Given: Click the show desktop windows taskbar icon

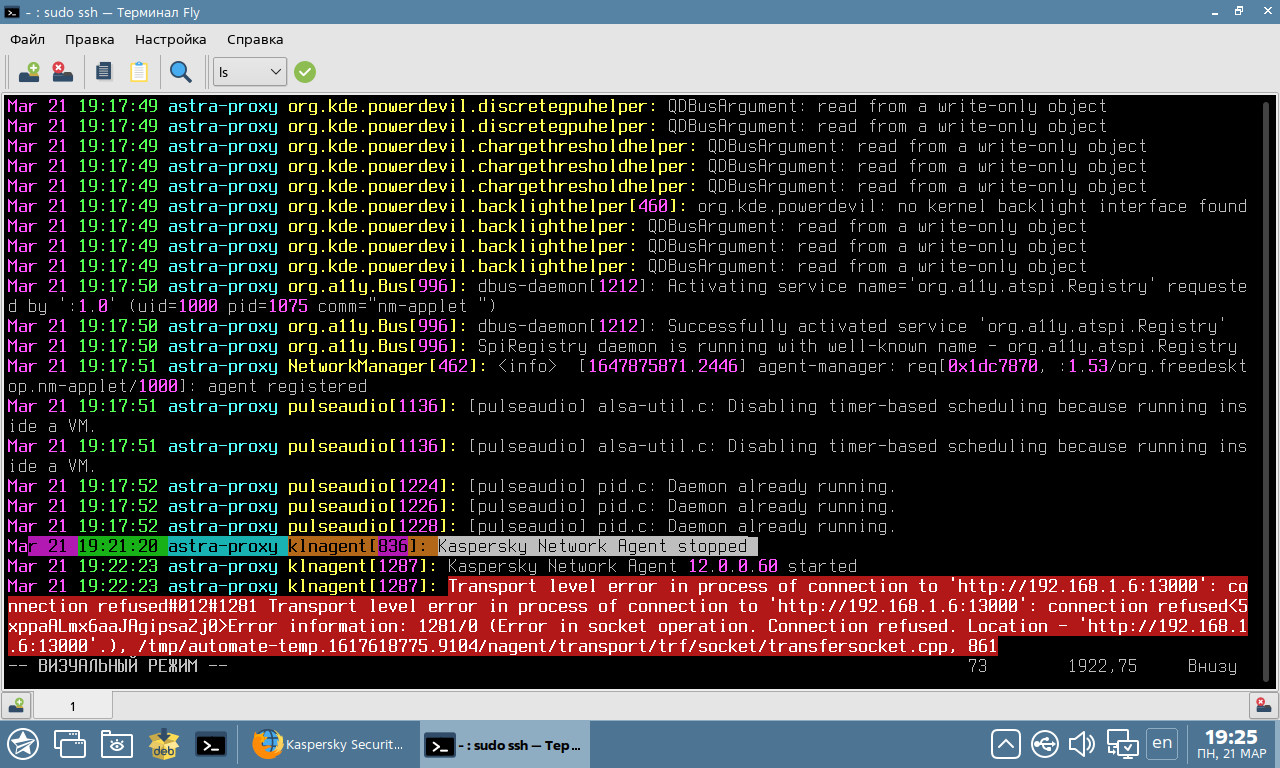Looking at the screenshot, I should coord(70,744).
